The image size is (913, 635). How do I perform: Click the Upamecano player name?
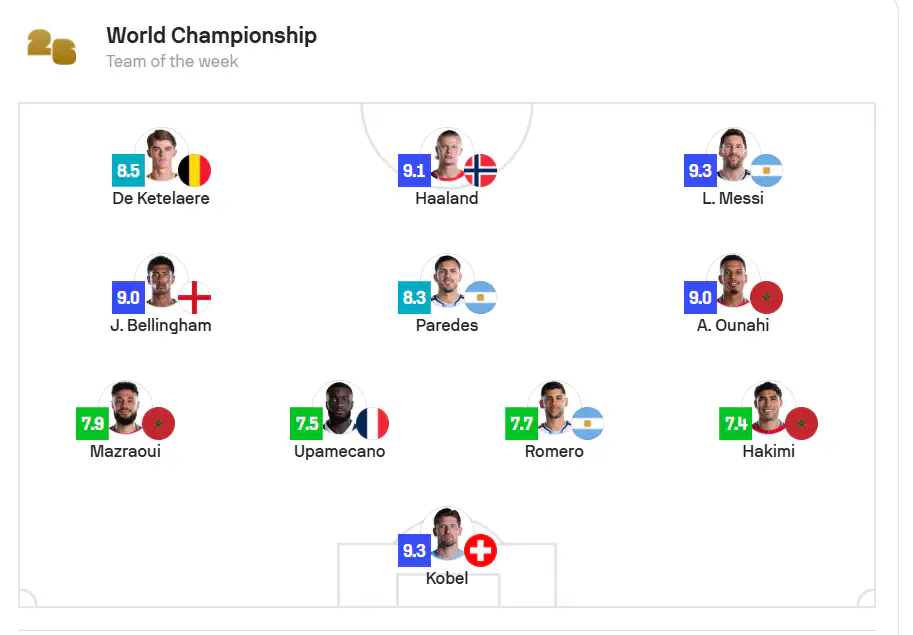(x=339, y=452)
